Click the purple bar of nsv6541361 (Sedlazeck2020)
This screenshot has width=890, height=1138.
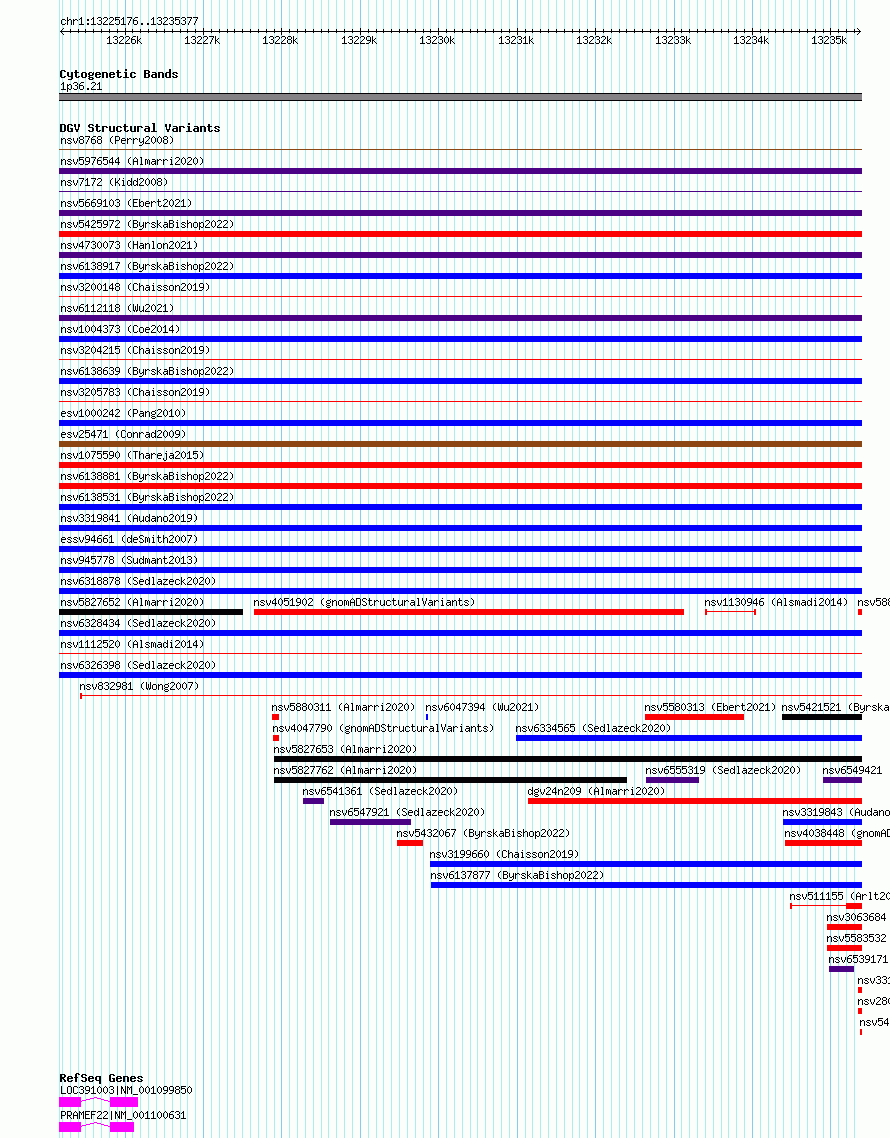coord(314,801)
